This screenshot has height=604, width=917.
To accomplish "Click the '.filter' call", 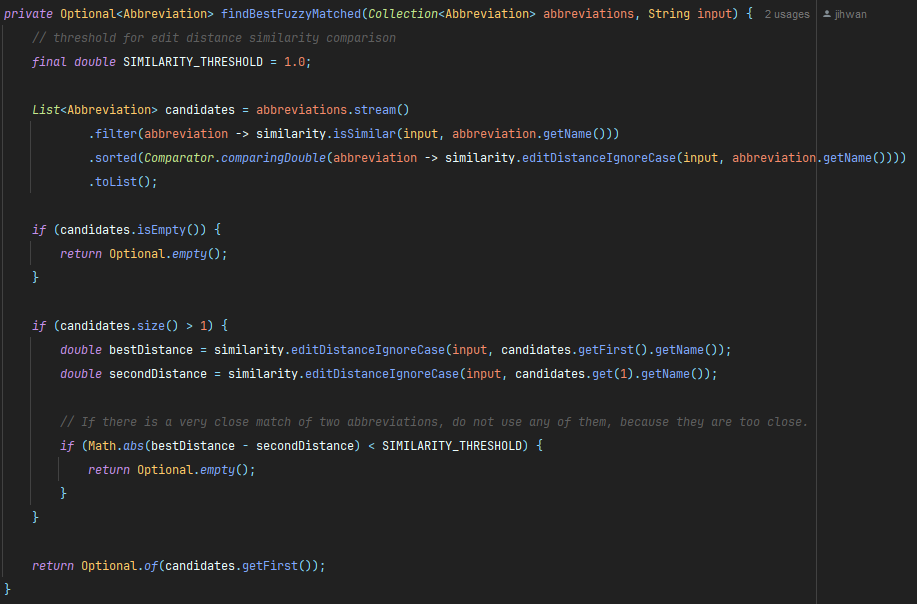I will pos(112,133).
